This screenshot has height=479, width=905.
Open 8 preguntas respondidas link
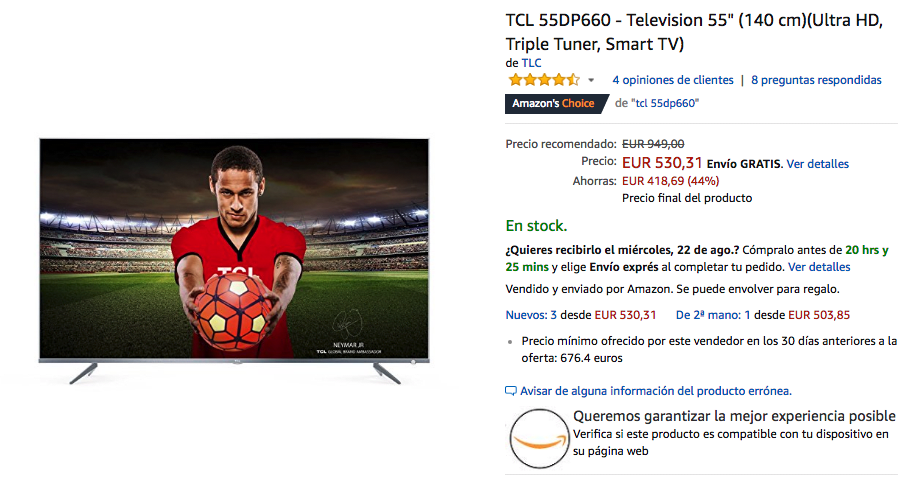pyautogui.click(x=816, y=80)
